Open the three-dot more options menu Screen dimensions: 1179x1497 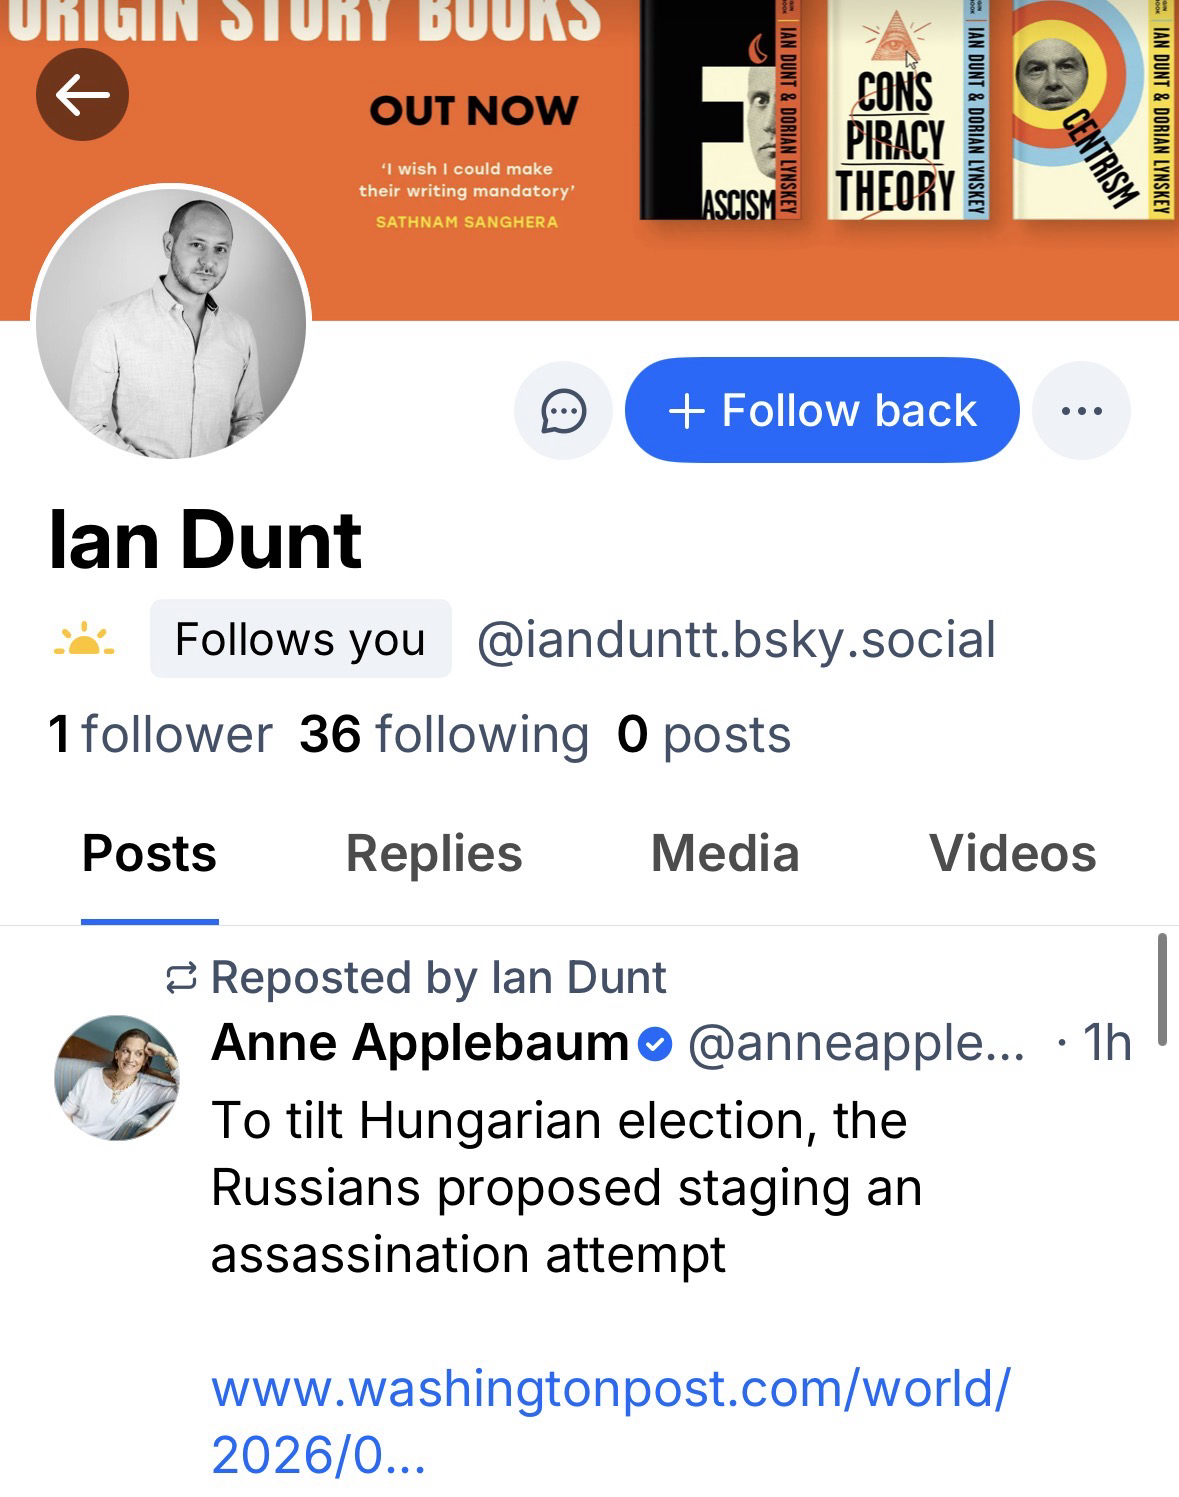(x=1081, y=411)
